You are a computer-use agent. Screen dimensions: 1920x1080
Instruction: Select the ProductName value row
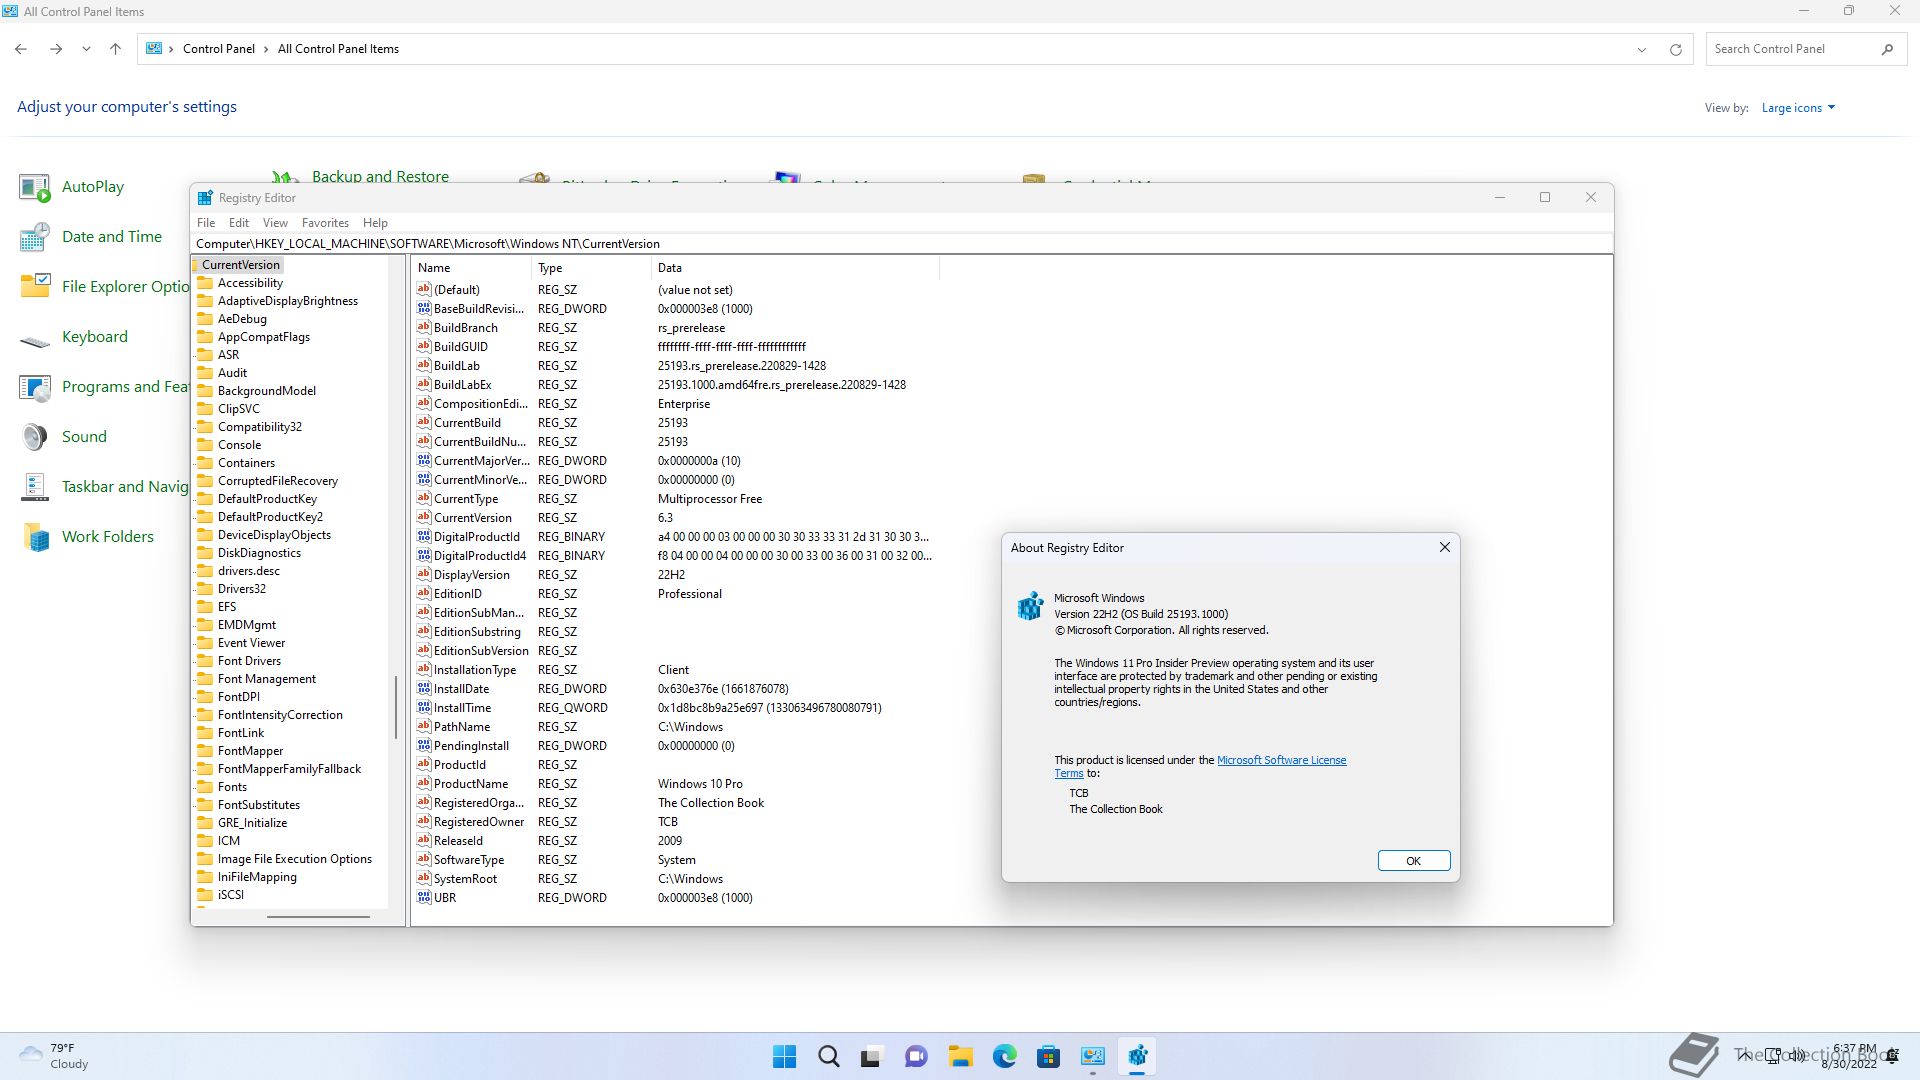(x=676, y=784)
